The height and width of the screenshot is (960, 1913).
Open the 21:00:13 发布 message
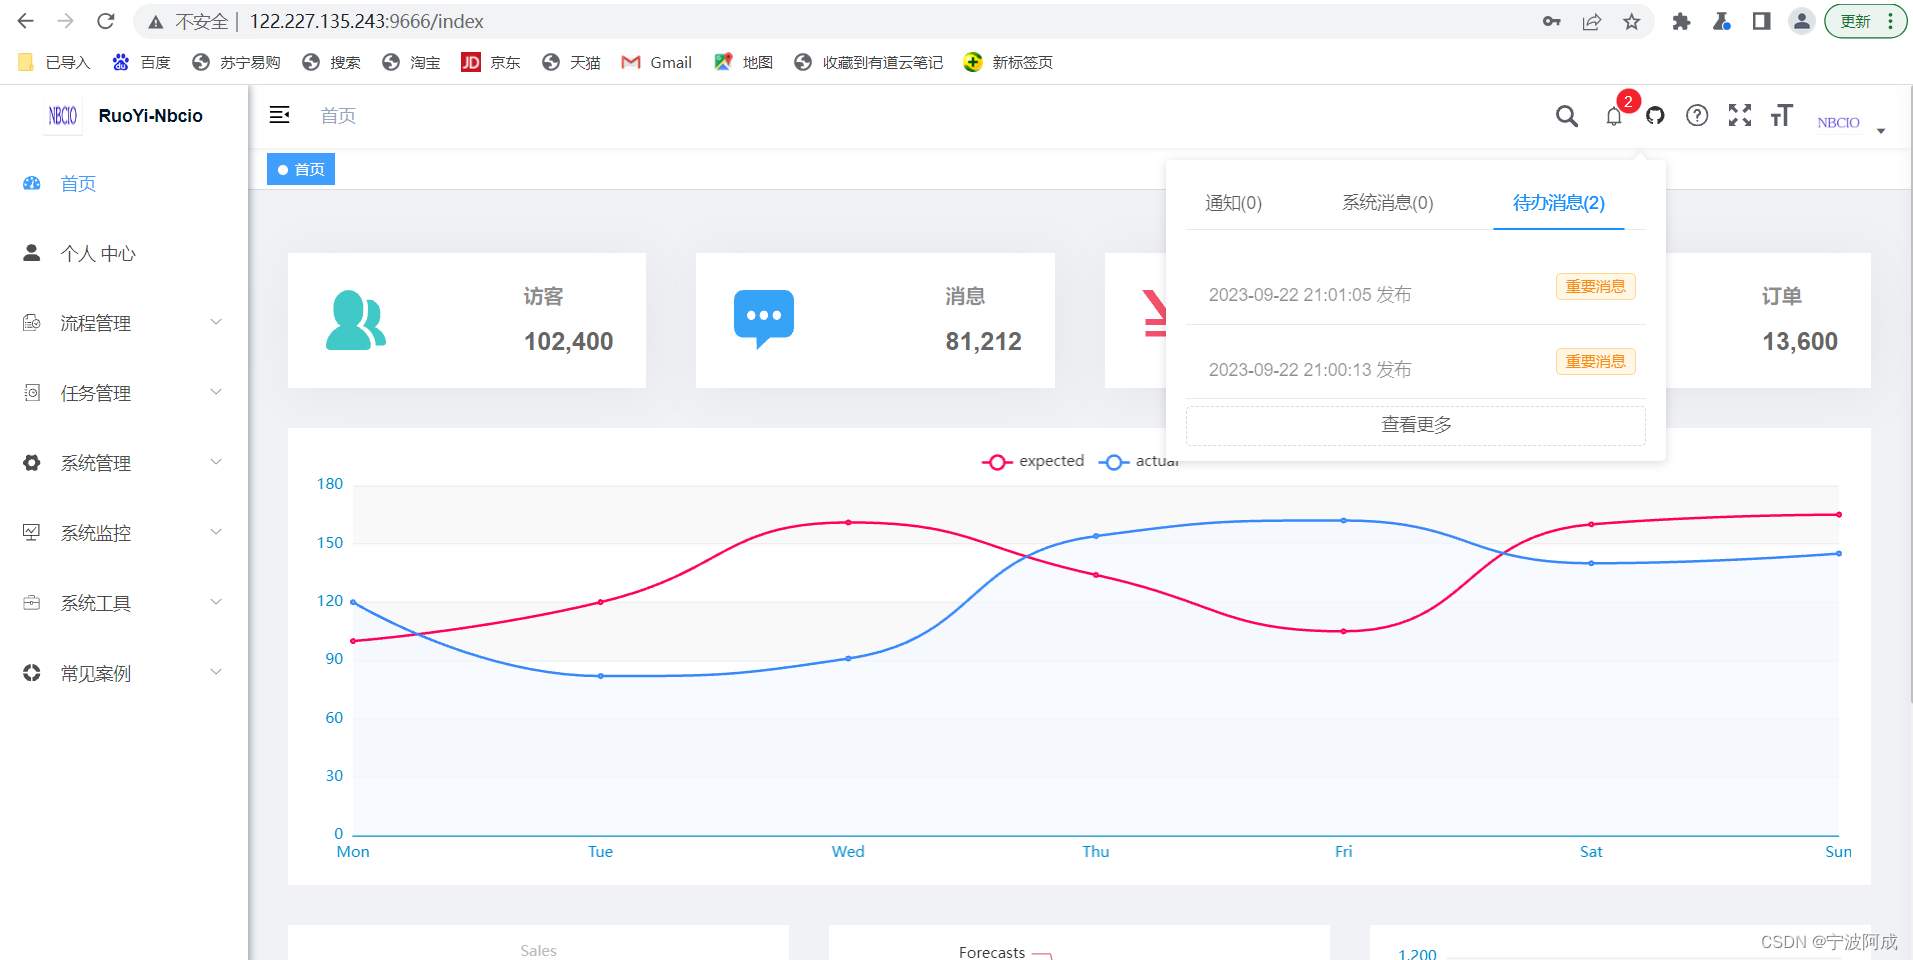[x=1310, y=370]
